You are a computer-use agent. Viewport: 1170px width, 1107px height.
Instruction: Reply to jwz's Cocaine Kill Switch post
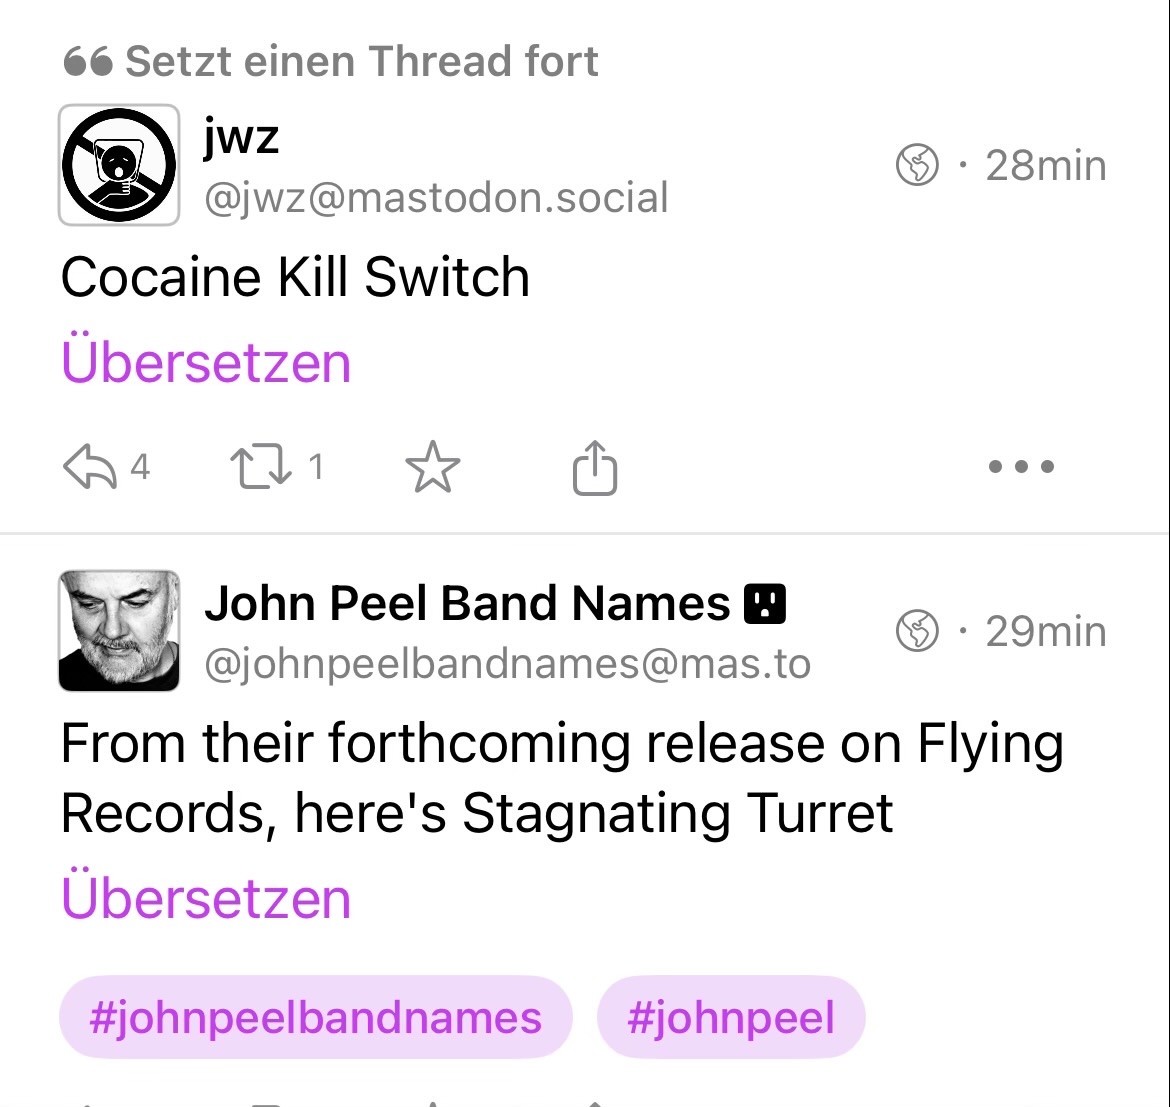point(91,467)
